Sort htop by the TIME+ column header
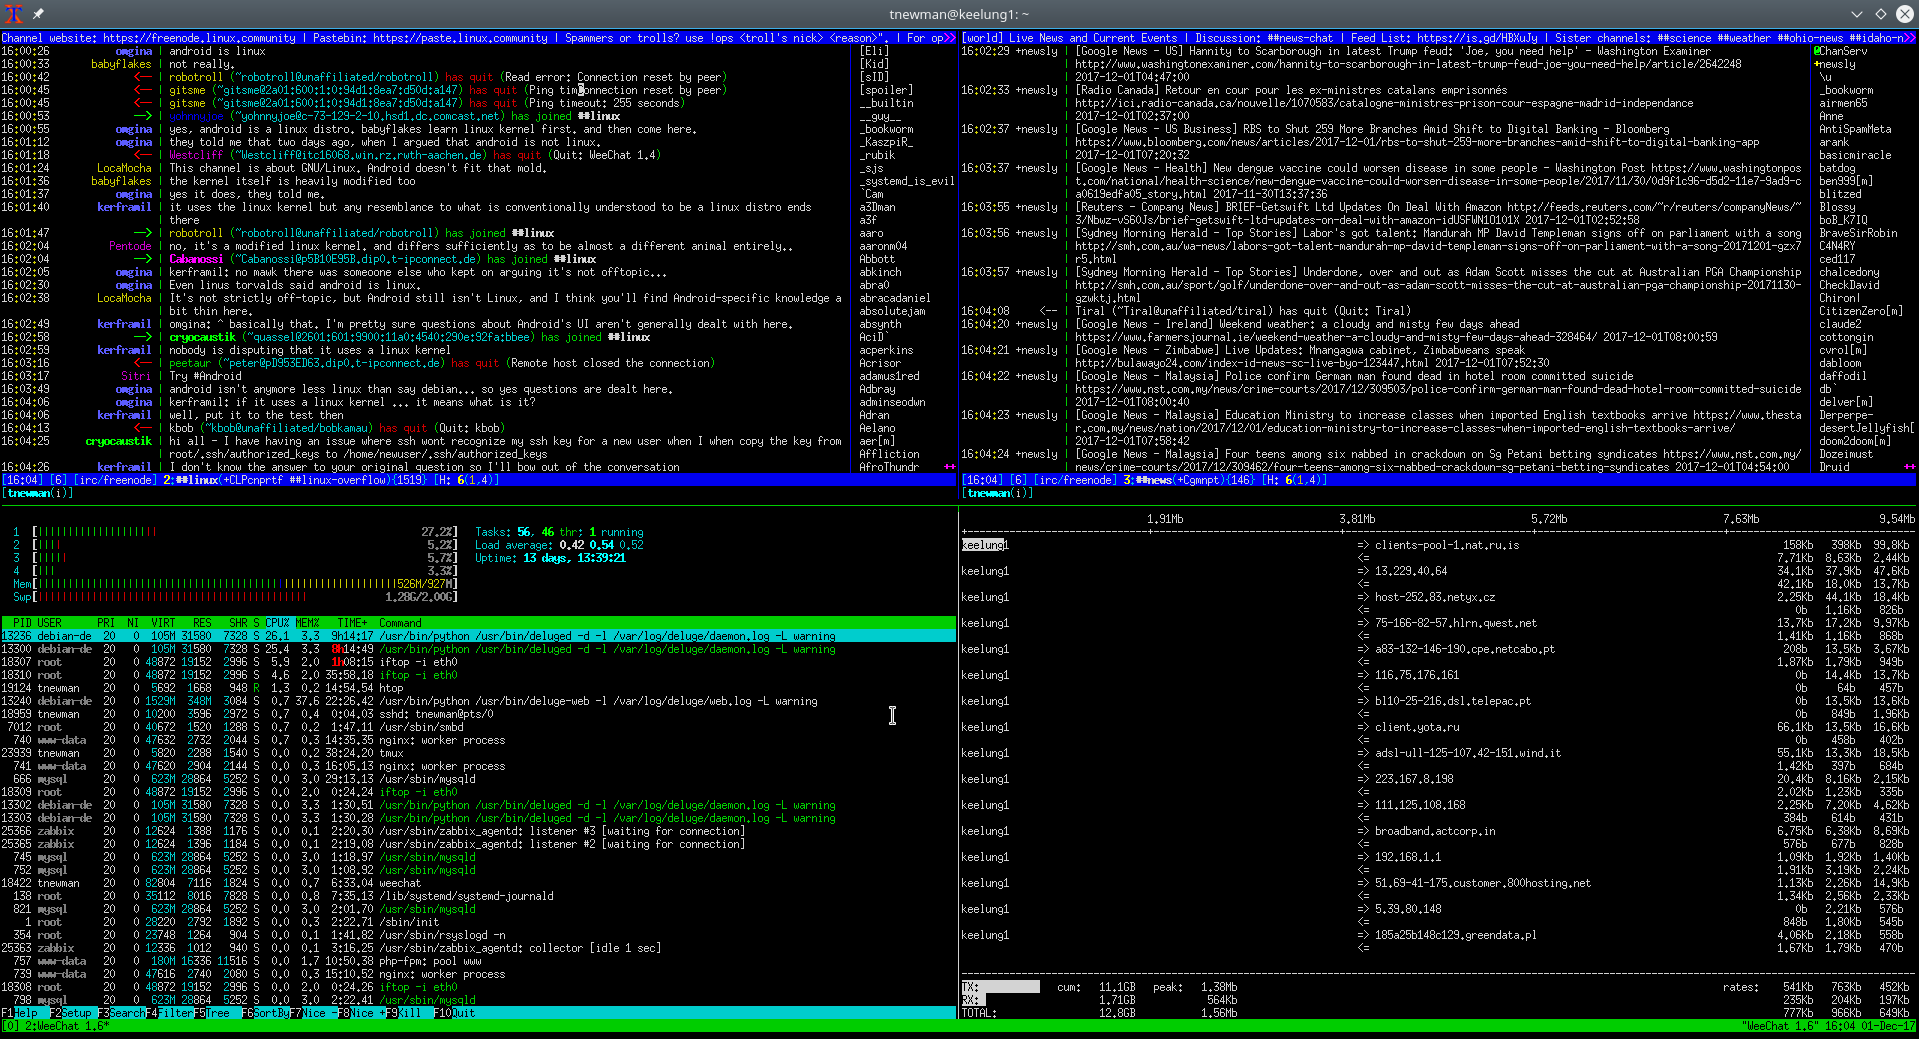Viewport: 1919px width, 1039px height. (352, 623)
